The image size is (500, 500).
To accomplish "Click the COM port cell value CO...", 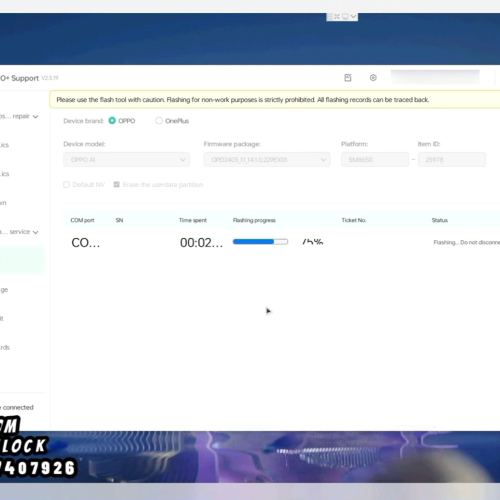I will 86,243.
